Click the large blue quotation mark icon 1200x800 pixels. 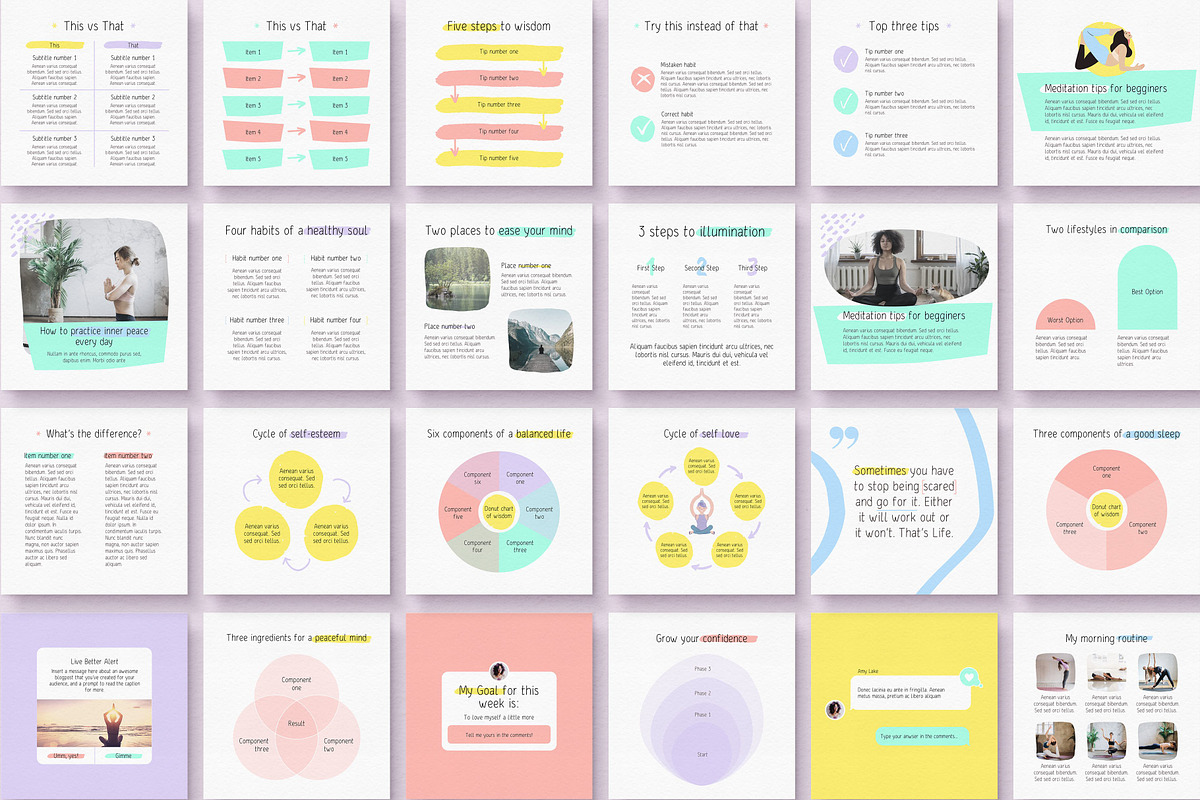point(844,437)
